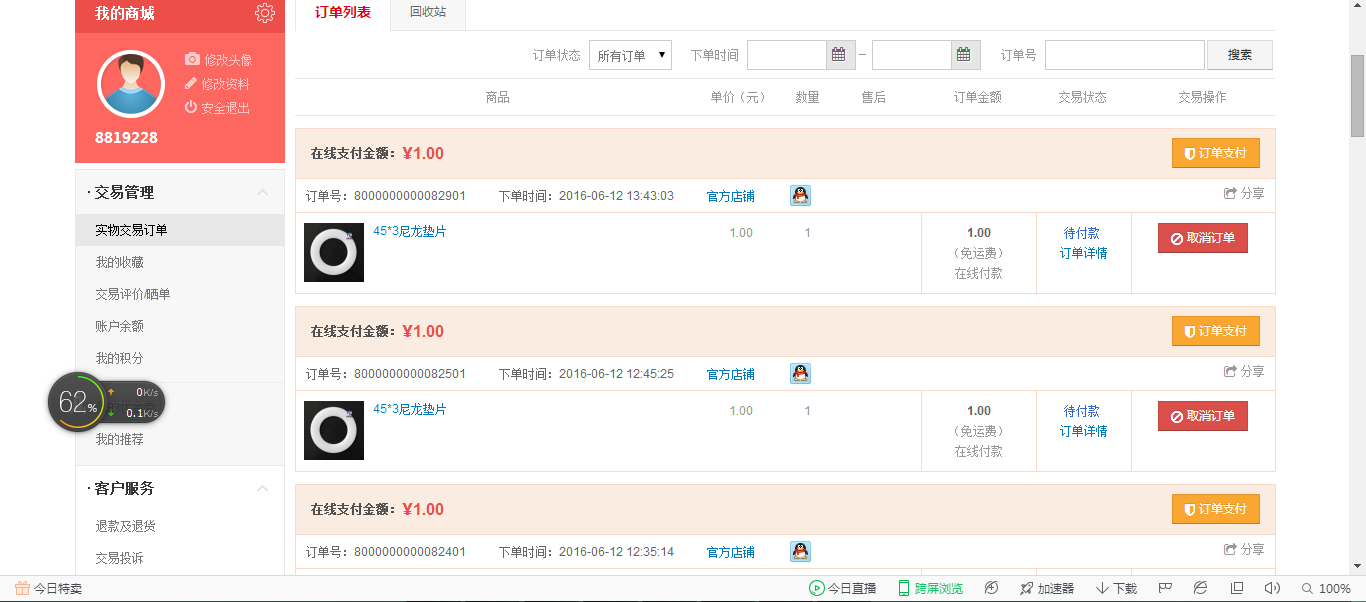Click the pencil icon for 修改资料
The image size is (1366, 602).
tap(191, 83)
